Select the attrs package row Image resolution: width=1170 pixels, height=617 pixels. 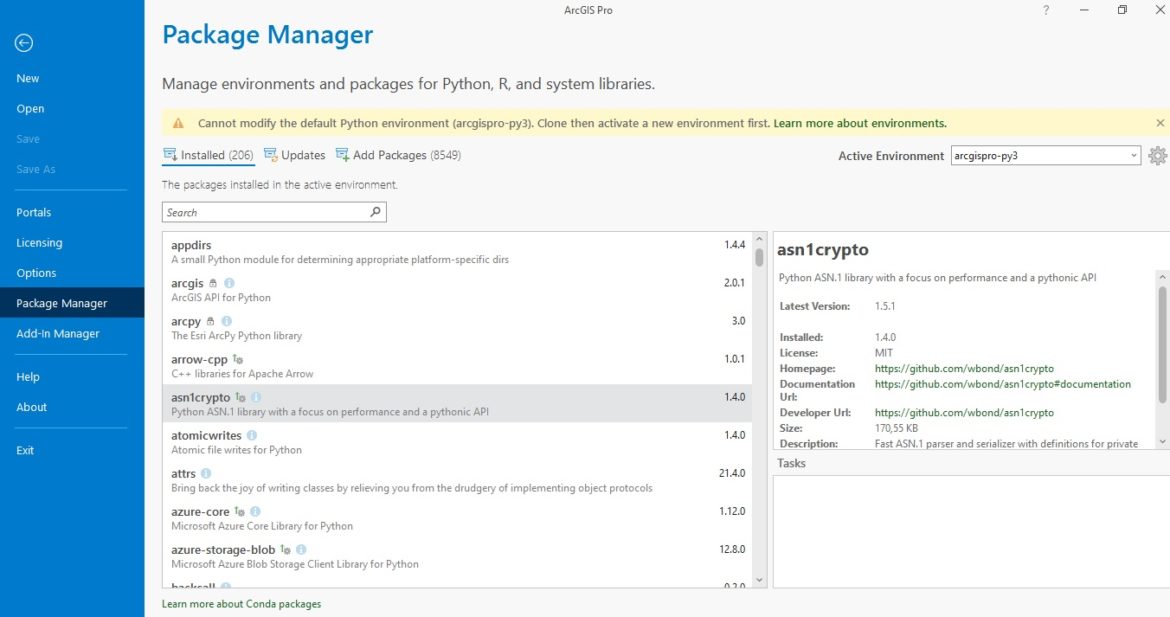click(x=457, y=480)
